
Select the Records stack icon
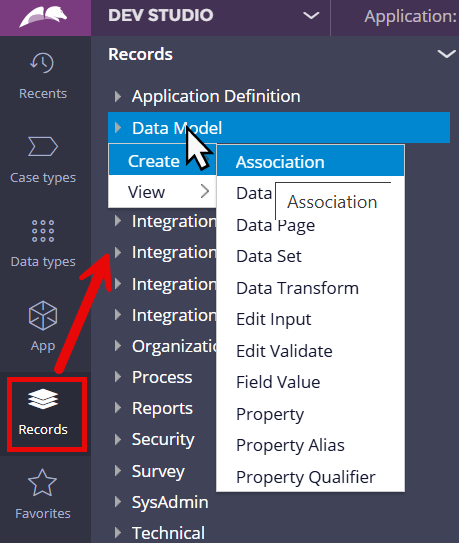(43, 399)
